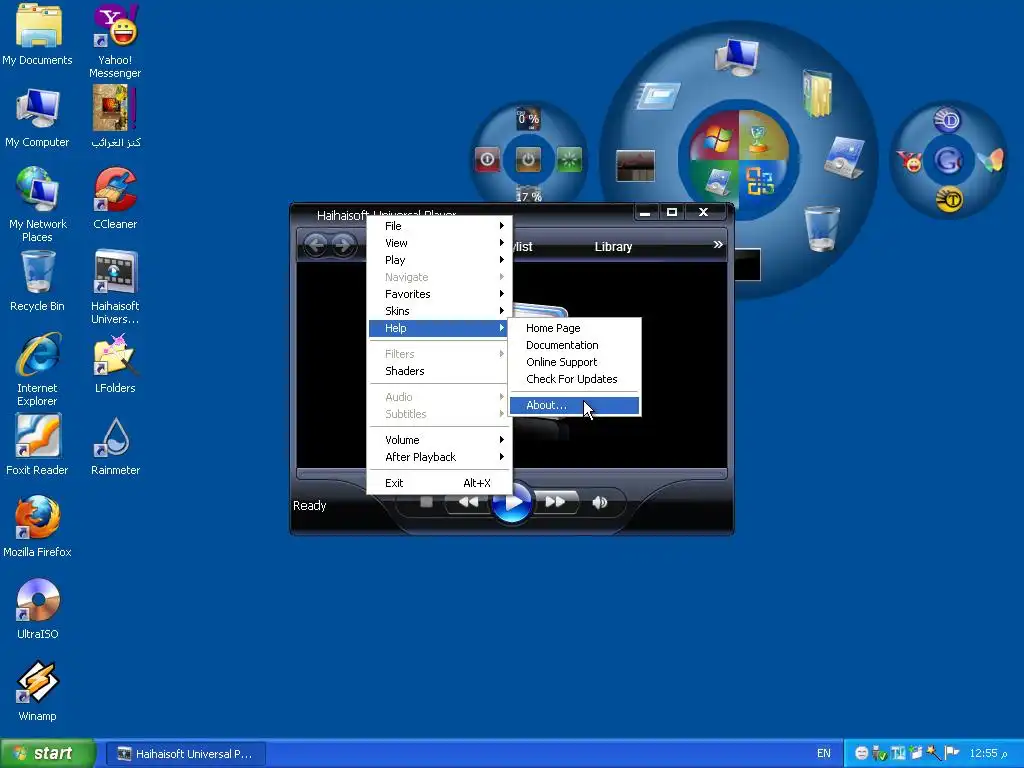
Task: Open Internet Explorer desktop icon
Action: (x=37, y=369)
